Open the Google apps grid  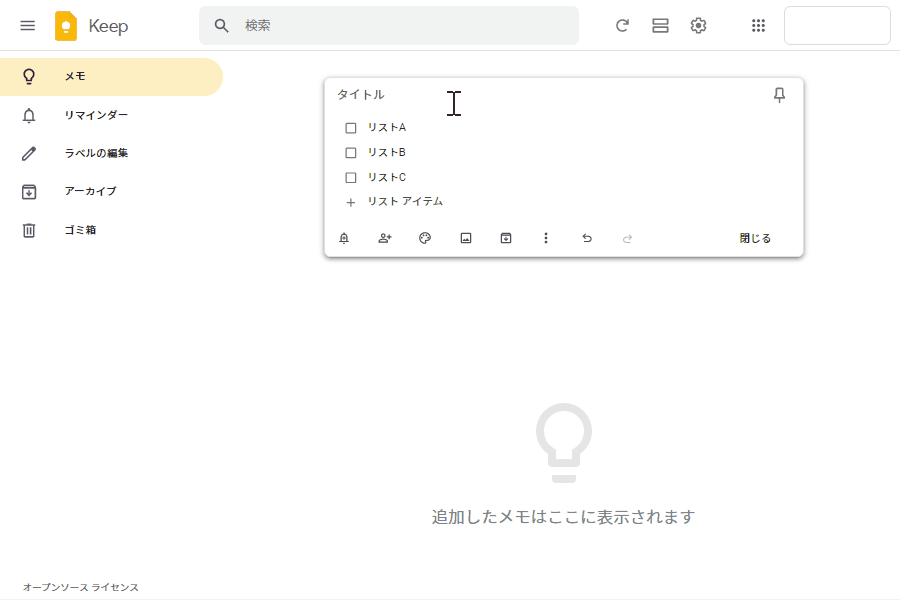[758, 26]
